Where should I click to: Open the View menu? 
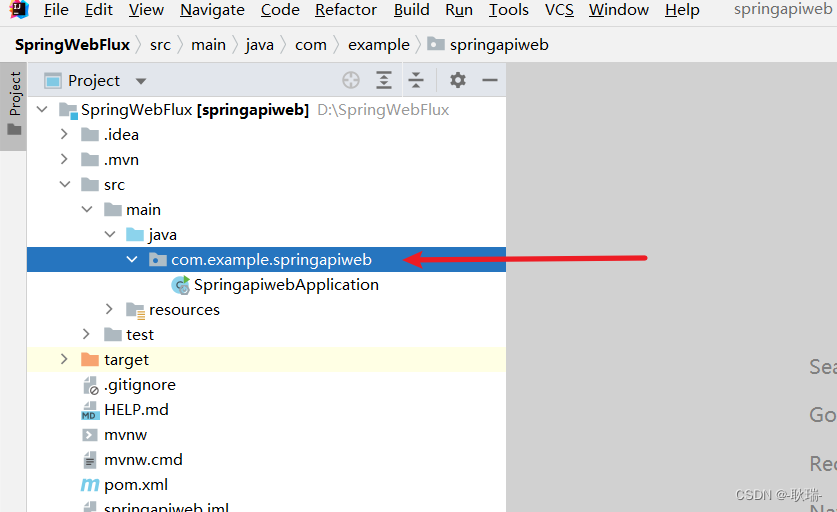tap(146, 10)
